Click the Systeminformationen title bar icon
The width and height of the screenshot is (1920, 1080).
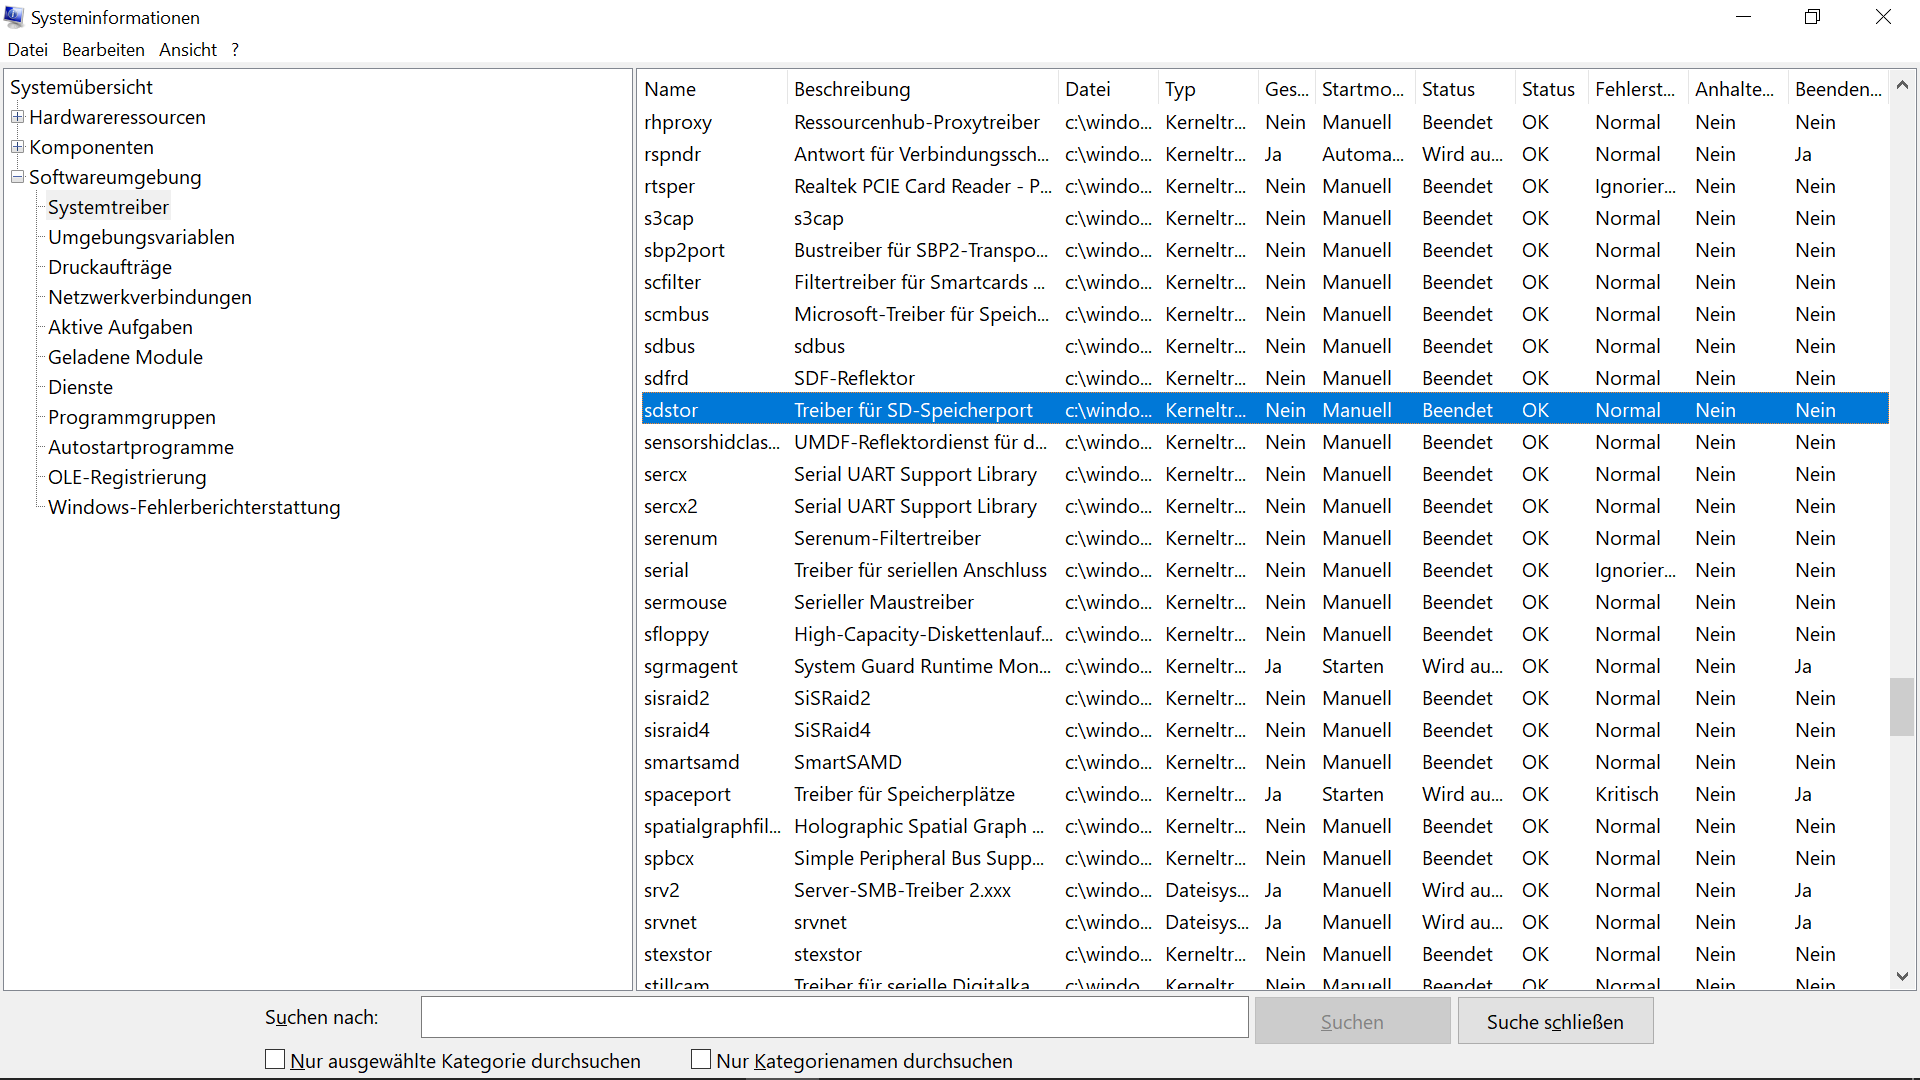pyautogui.click(x=14, y=16)
